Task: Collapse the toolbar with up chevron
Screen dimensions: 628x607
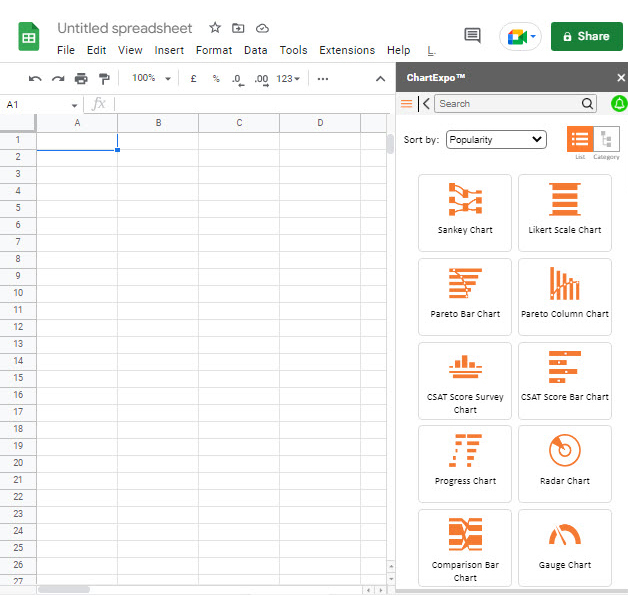Action: [x=380, y=78]
